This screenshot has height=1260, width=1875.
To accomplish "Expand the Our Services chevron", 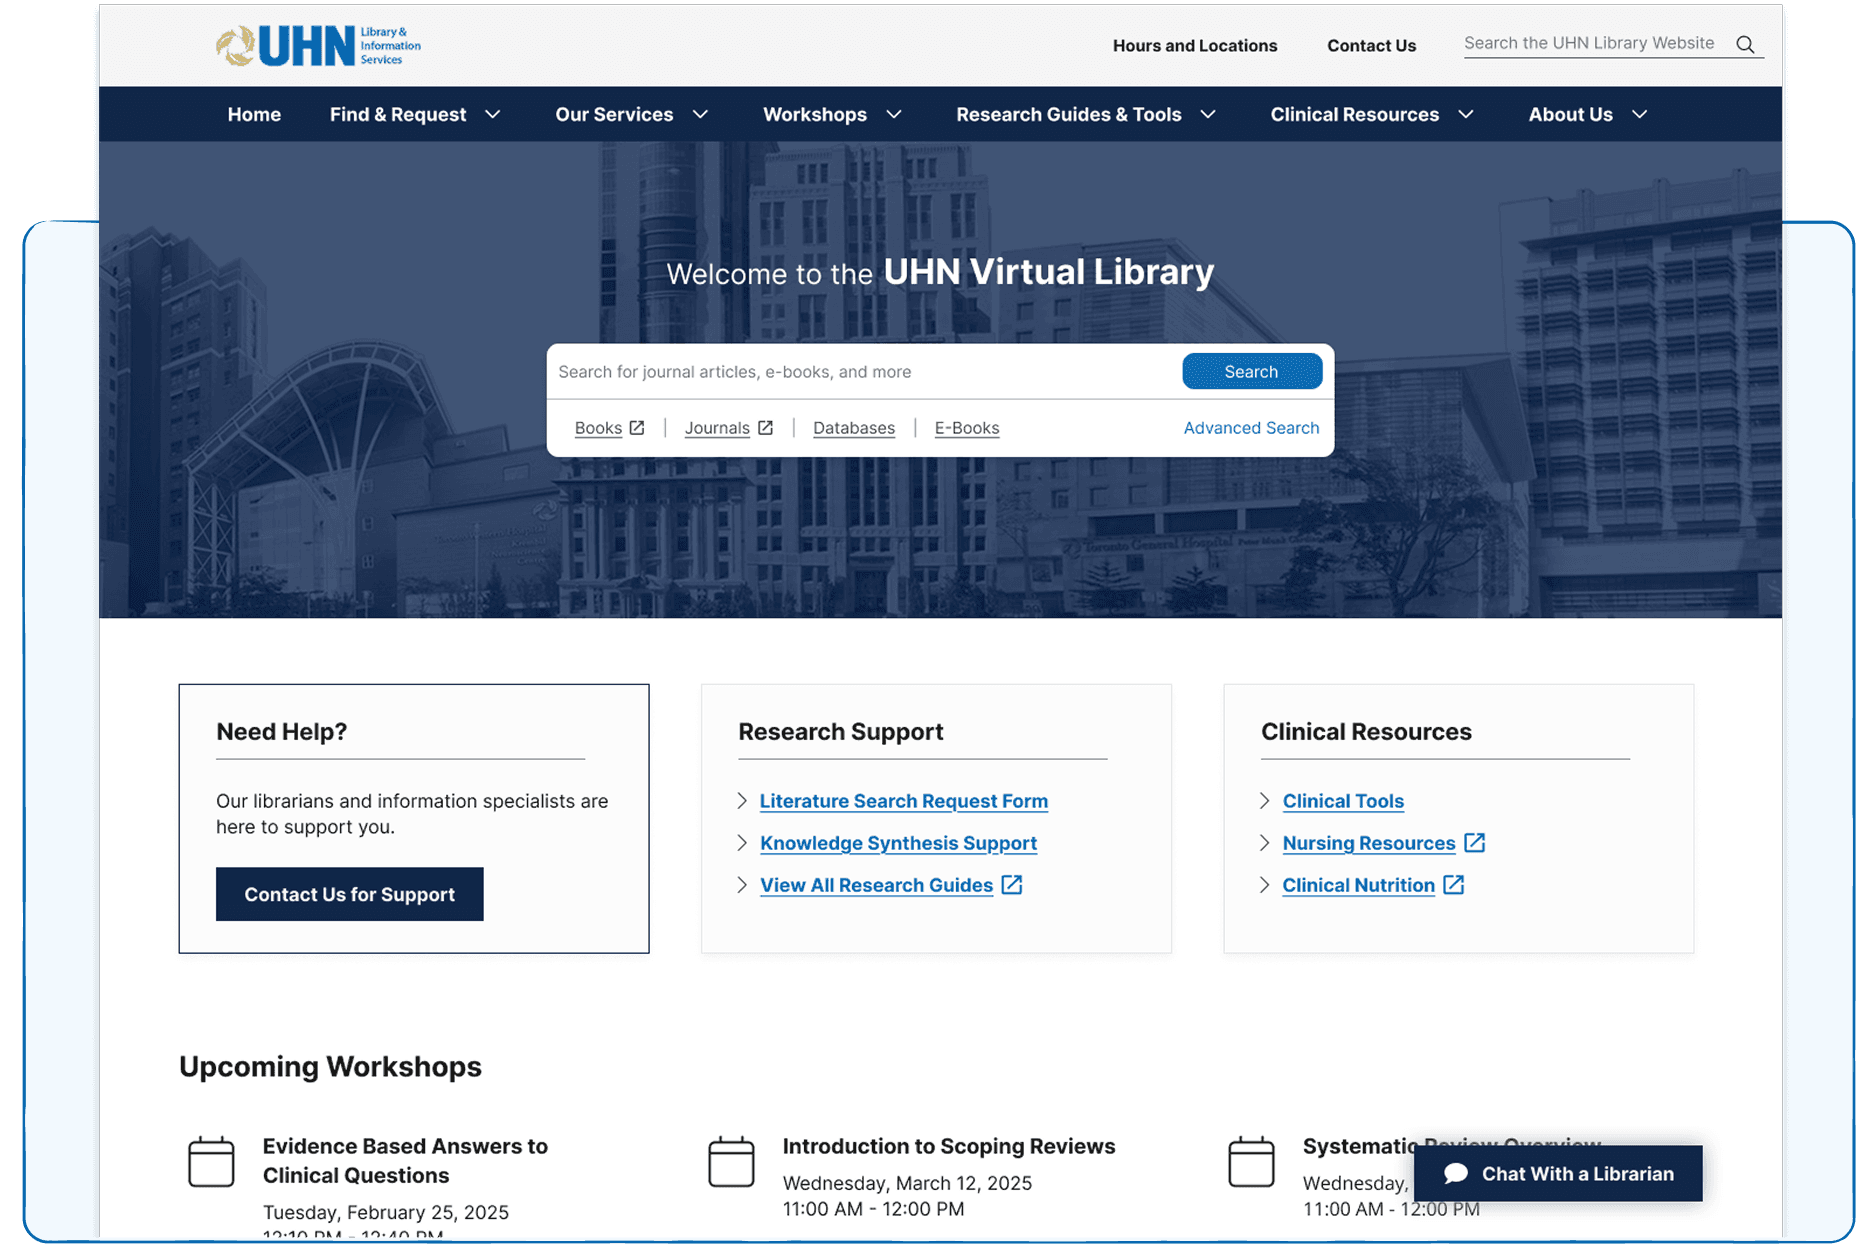I will 701,114.
